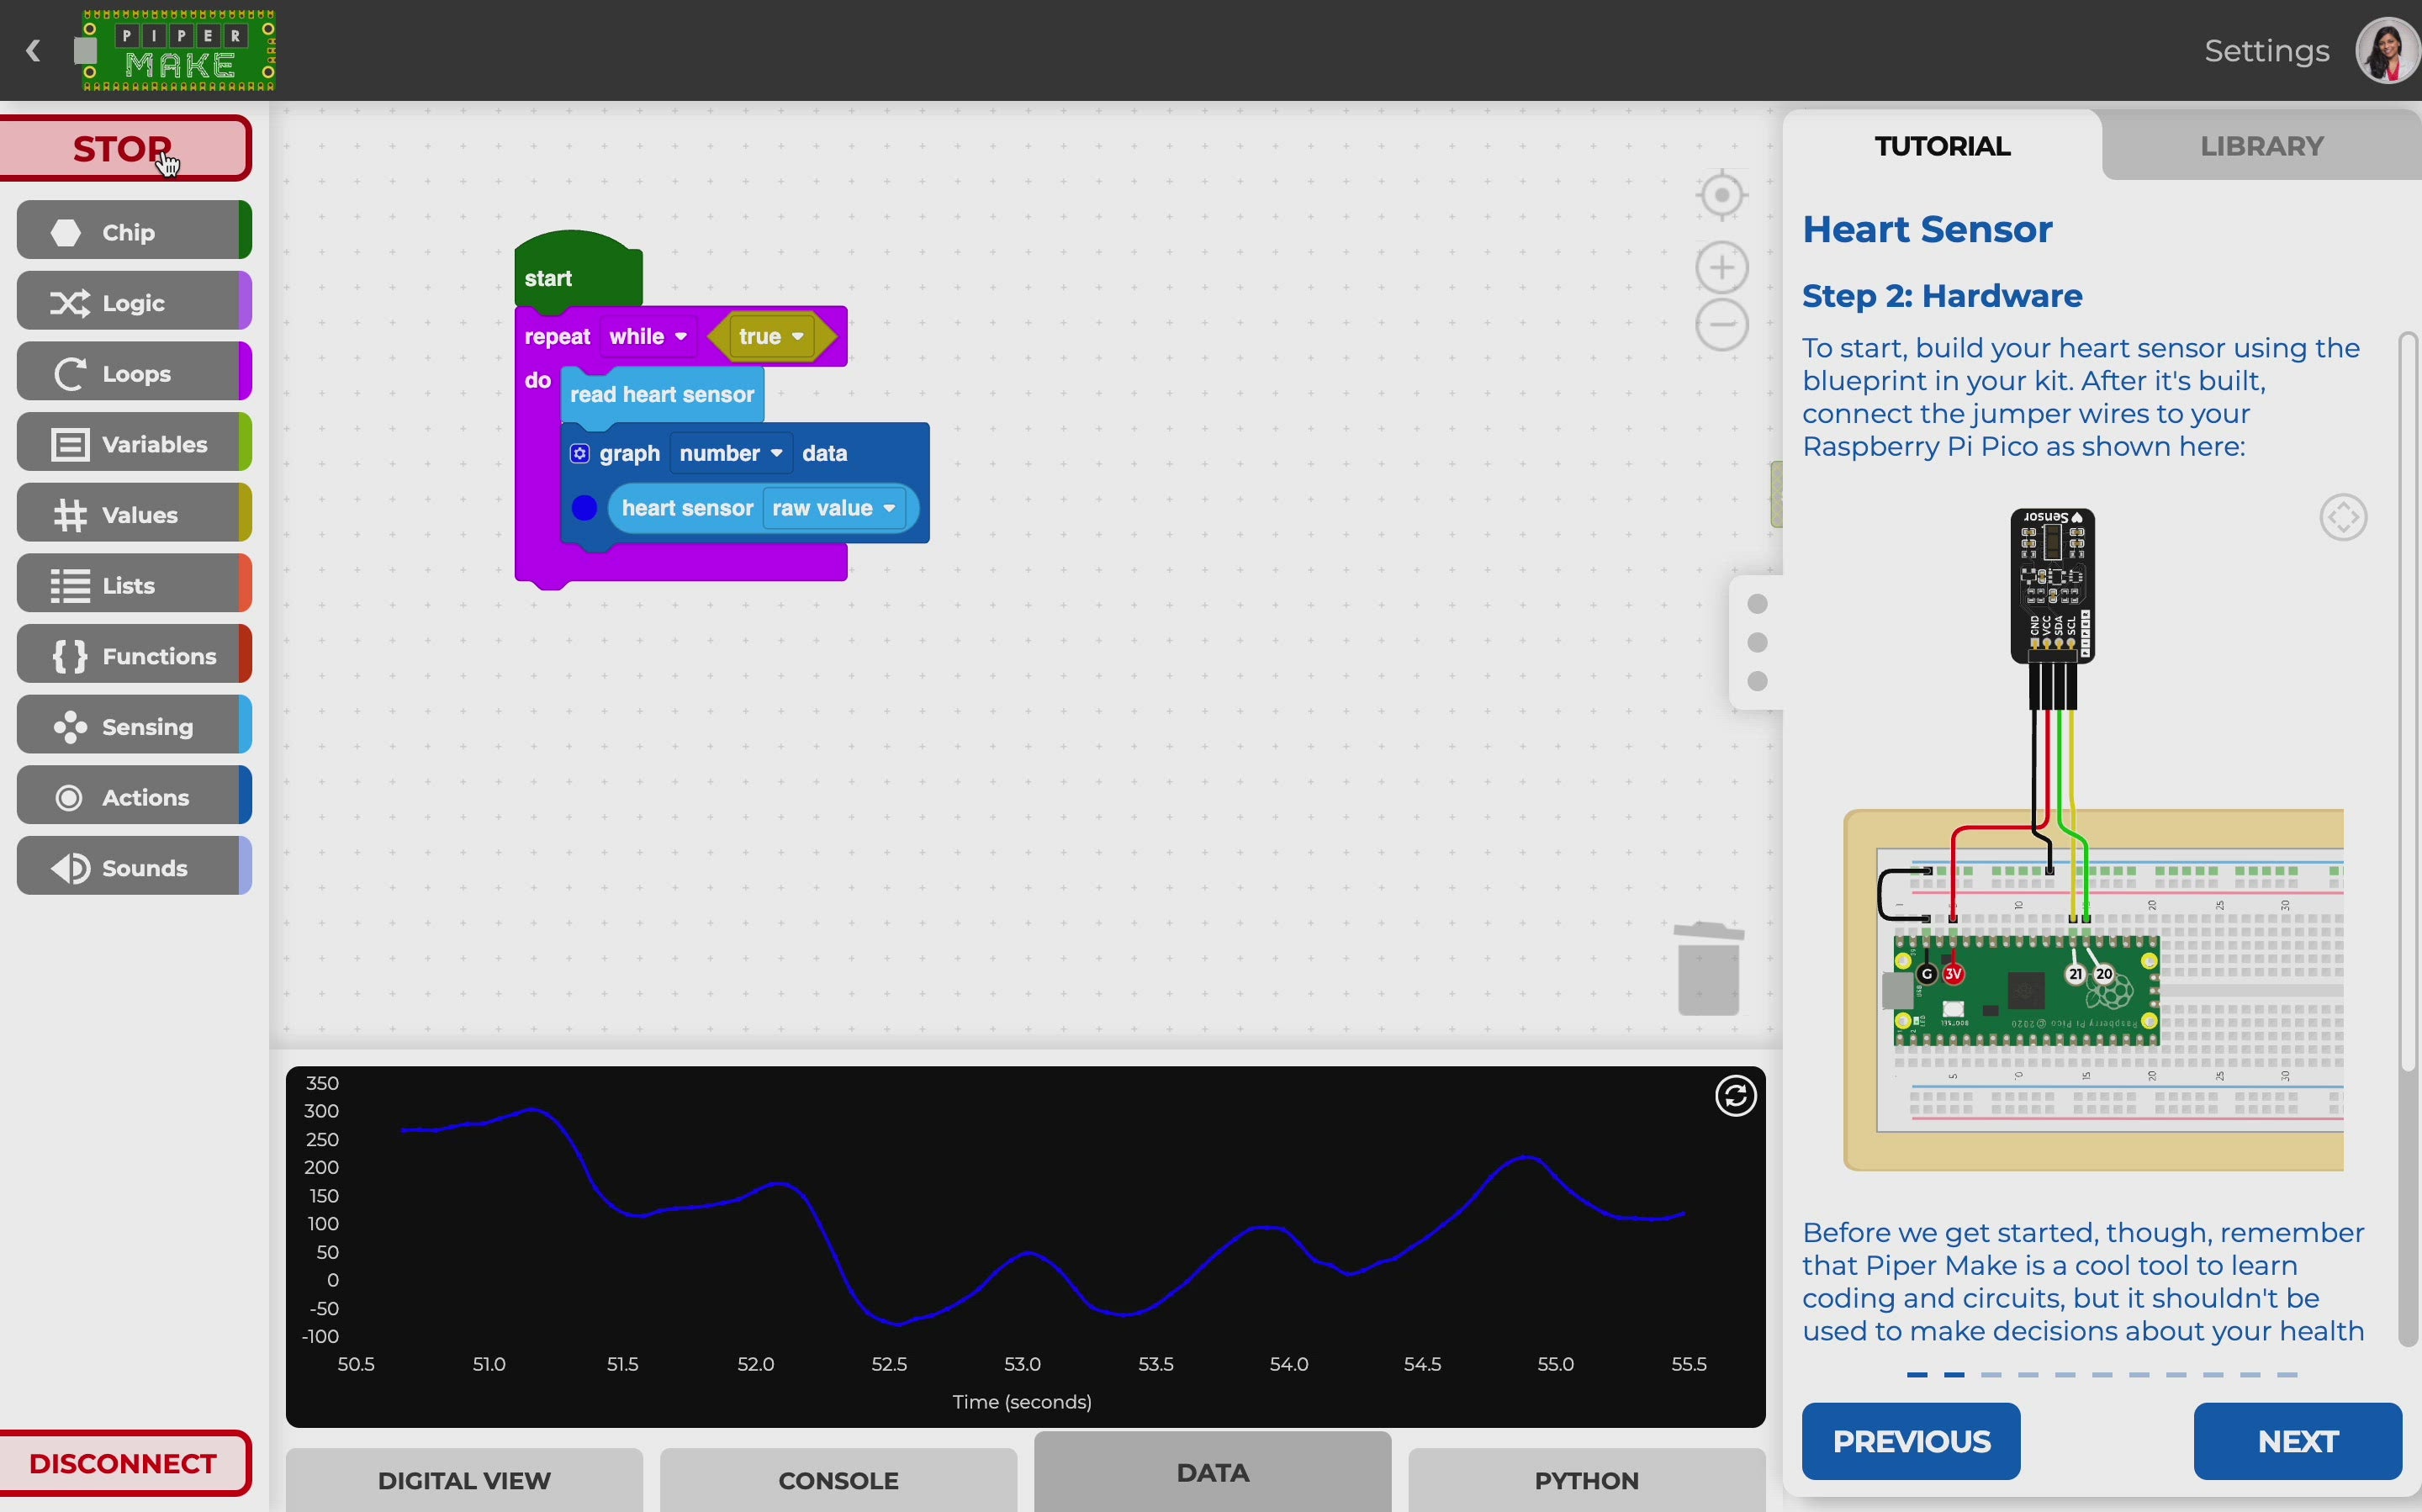2422x1512 pixels.
Task: Open the while loop mode dropdown
Action: pos(648,337)
